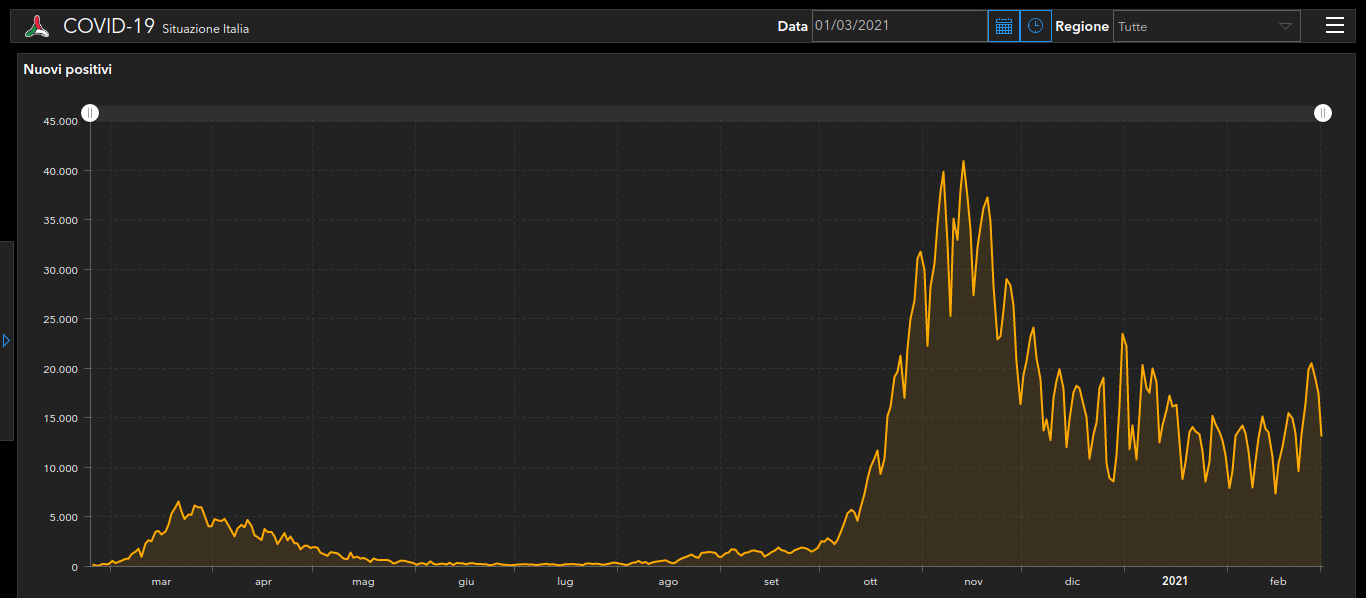Select the Situazione Italia subtitle
1366x598 pixels.
(205, 29)
